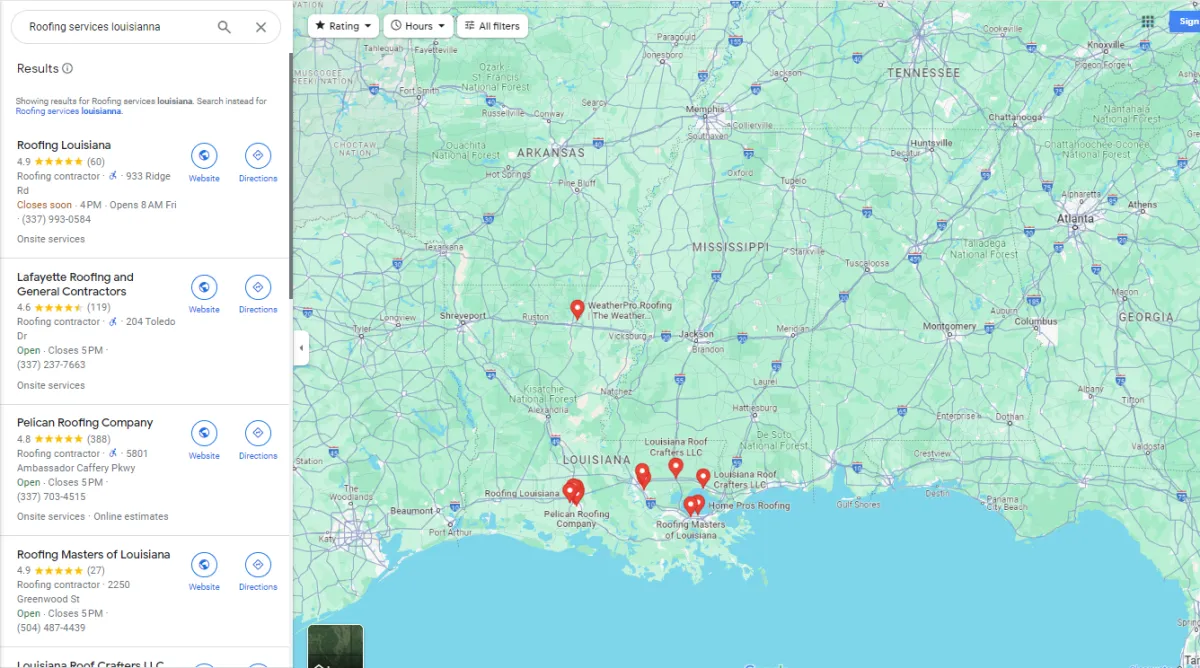Viewport: 1200px width, 668px height.
Task: Click 'Roofing Masters of Louisiana' label on map
Action: click(x=691, y=530)
